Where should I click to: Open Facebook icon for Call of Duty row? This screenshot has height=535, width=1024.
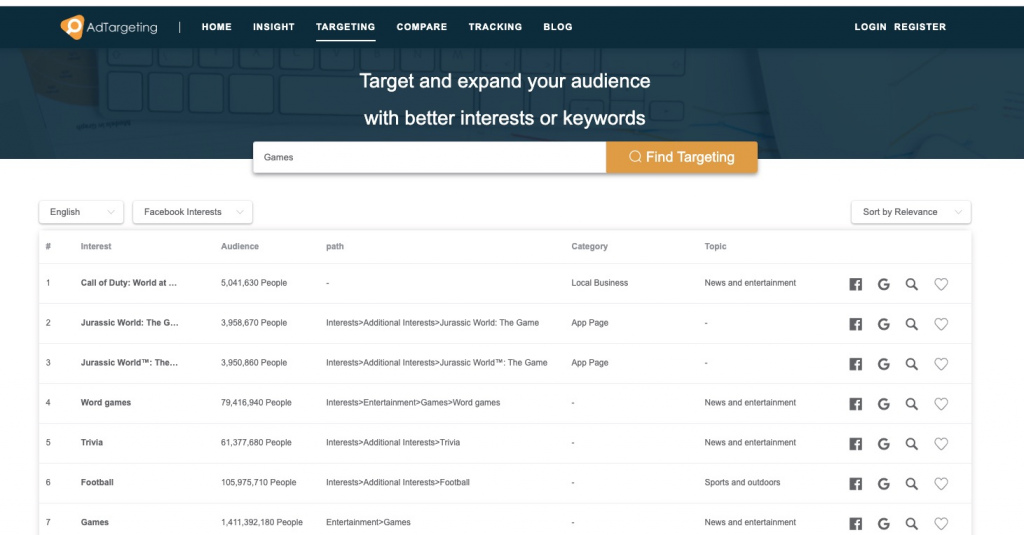click(856, 284)
